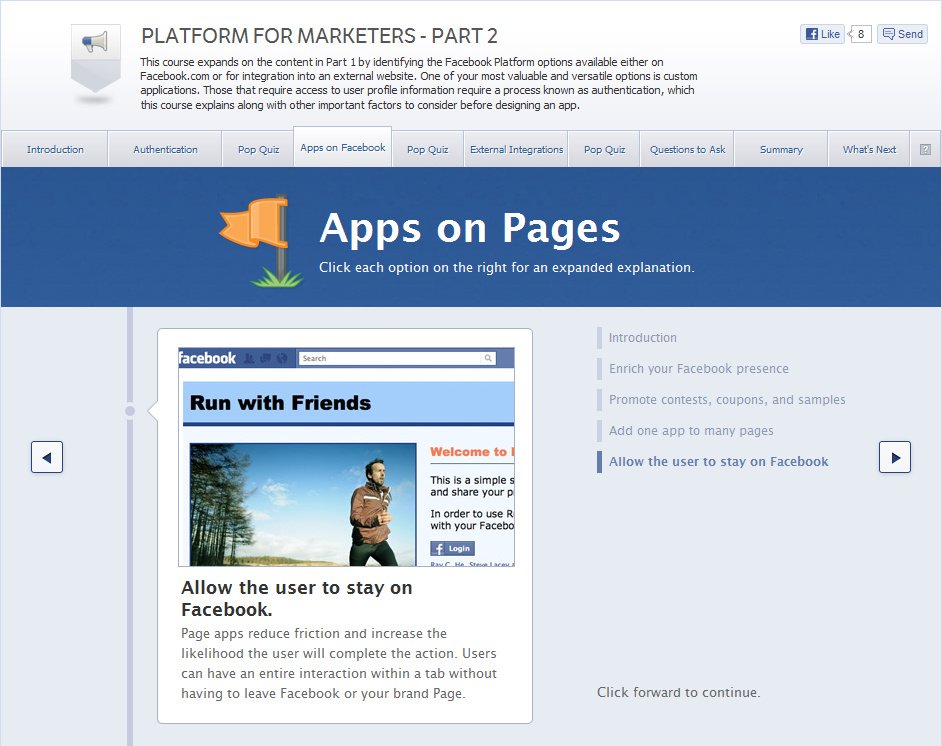The height and width of the screenshot is (746, 942).
Task: Click the 'Apps on Pages' heading
Action: (469, 228)
